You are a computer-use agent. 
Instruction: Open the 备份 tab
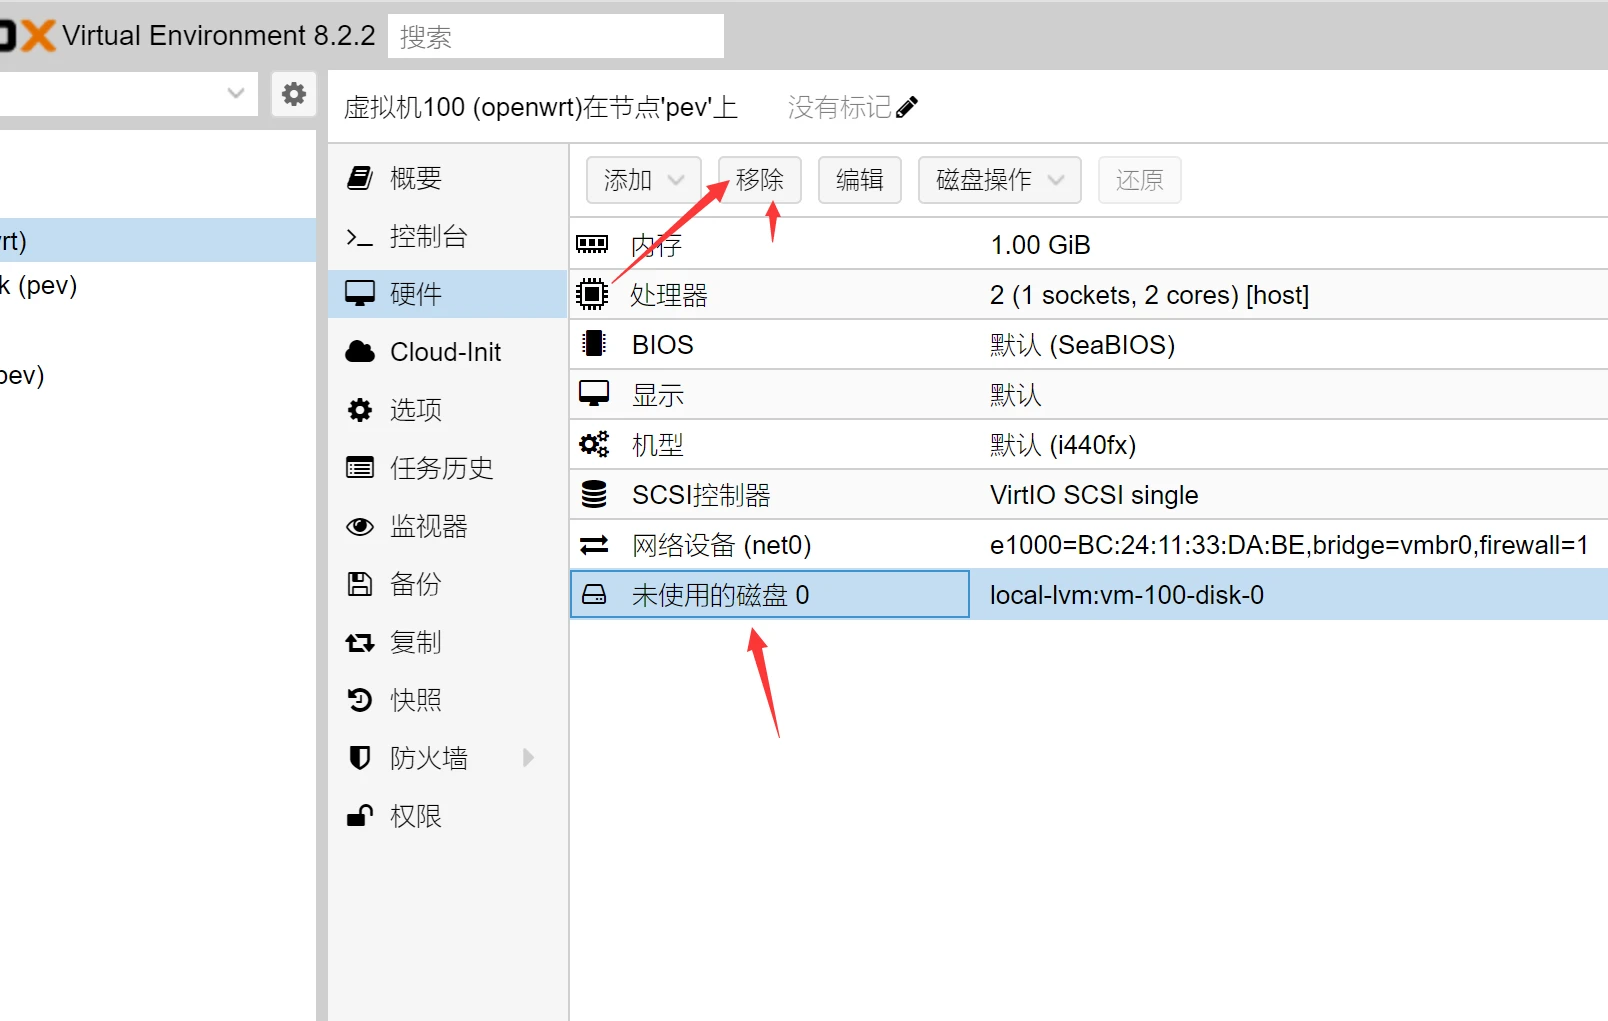(448, 584)
